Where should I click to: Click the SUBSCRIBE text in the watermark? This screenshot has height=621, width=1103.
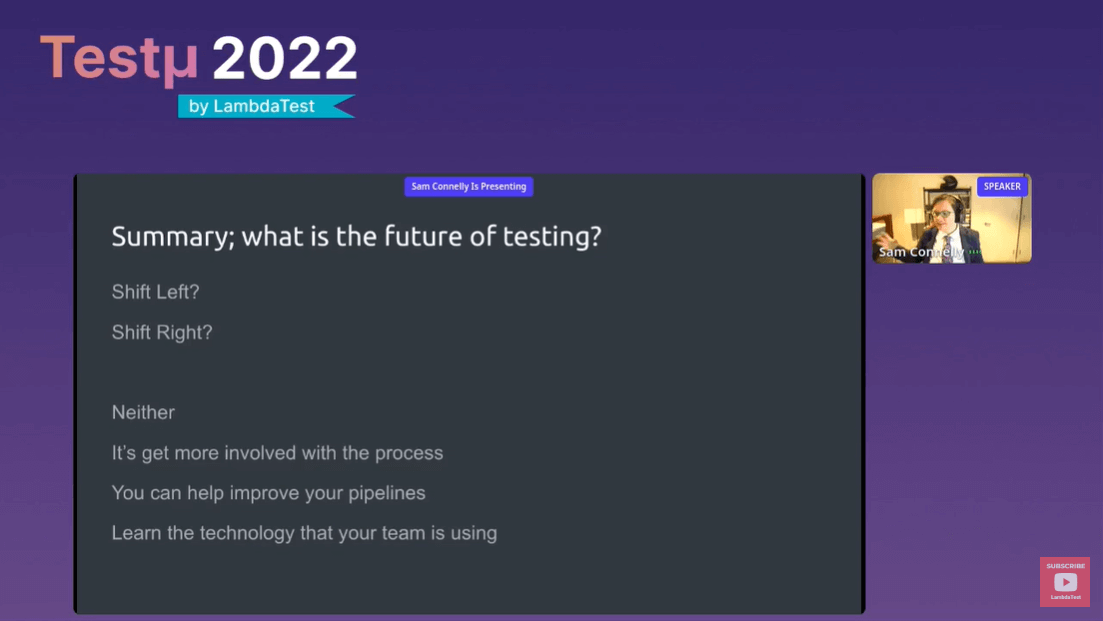(1065, 566)
